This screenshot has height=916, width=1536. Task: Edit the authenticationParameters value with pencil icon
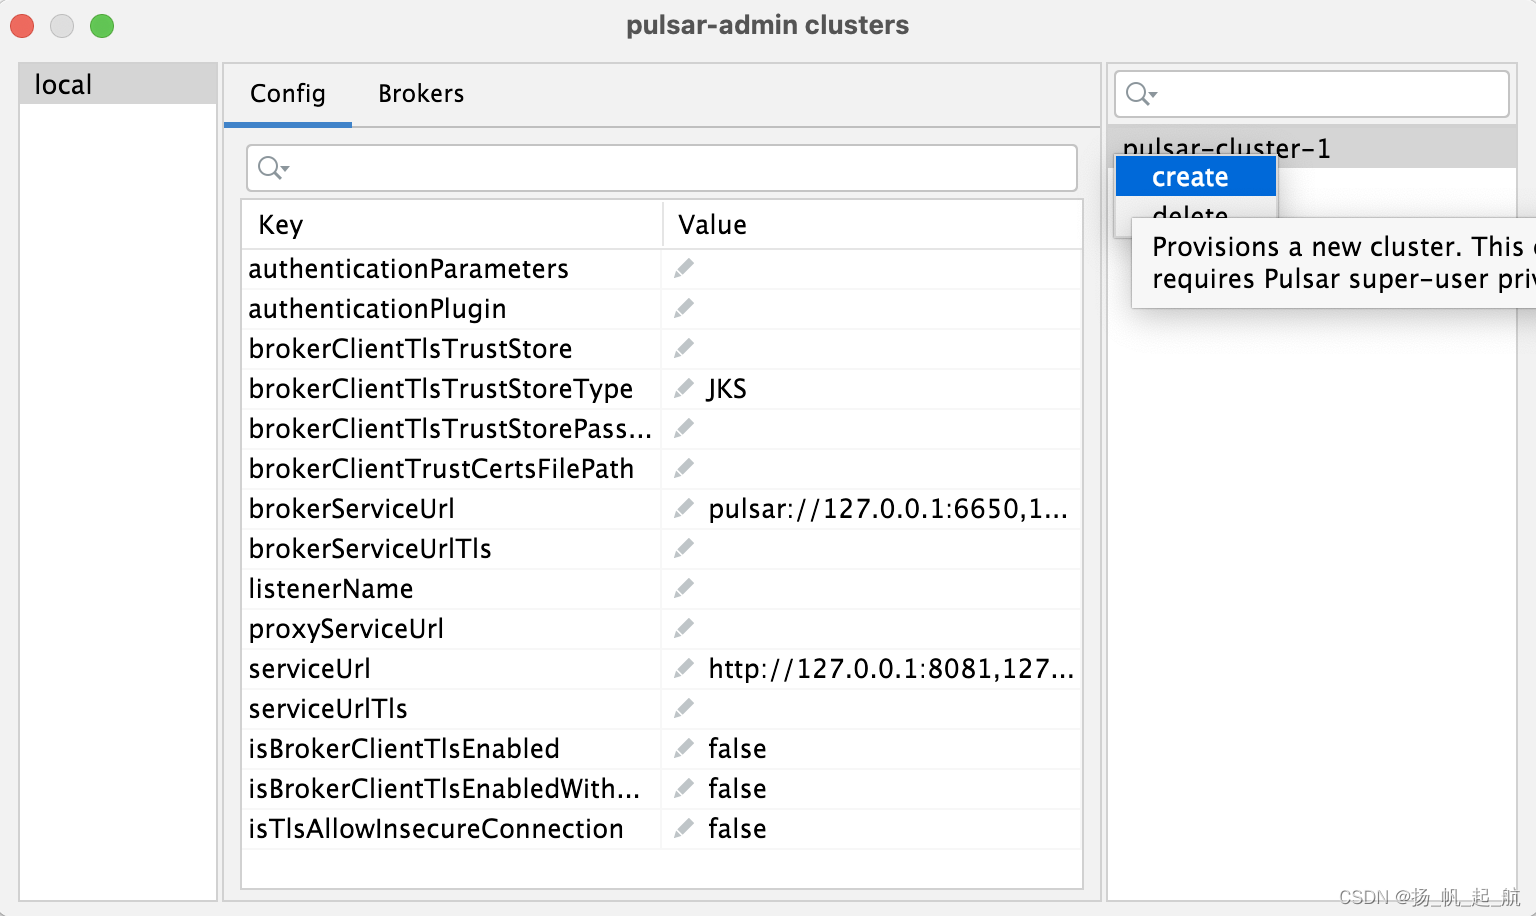point(683,268)
